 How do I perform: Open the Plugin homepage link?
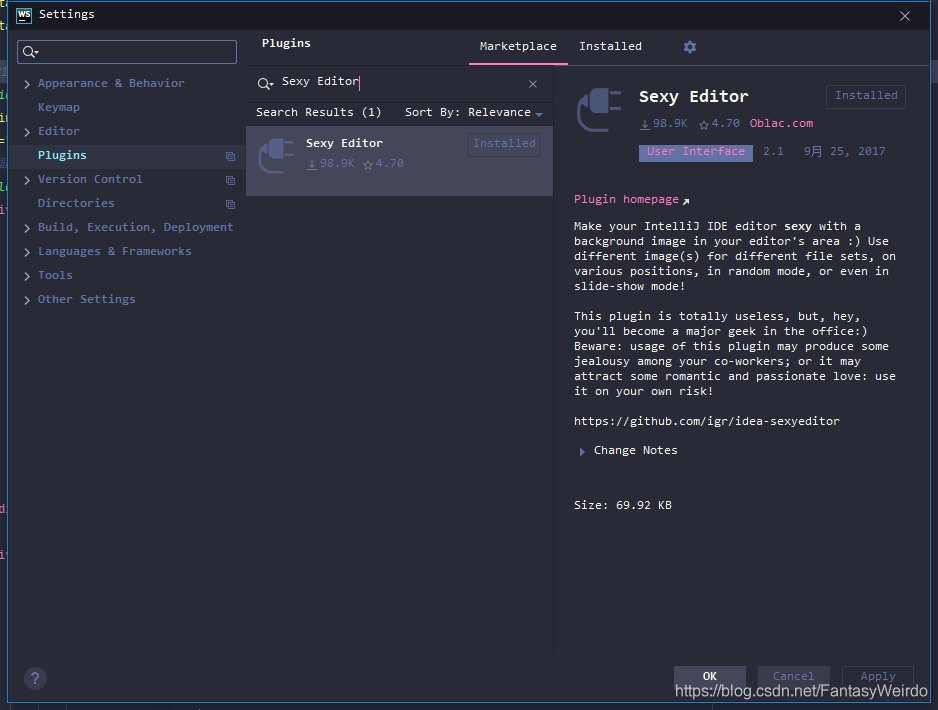pyautogui.click(x=626, y=199)
